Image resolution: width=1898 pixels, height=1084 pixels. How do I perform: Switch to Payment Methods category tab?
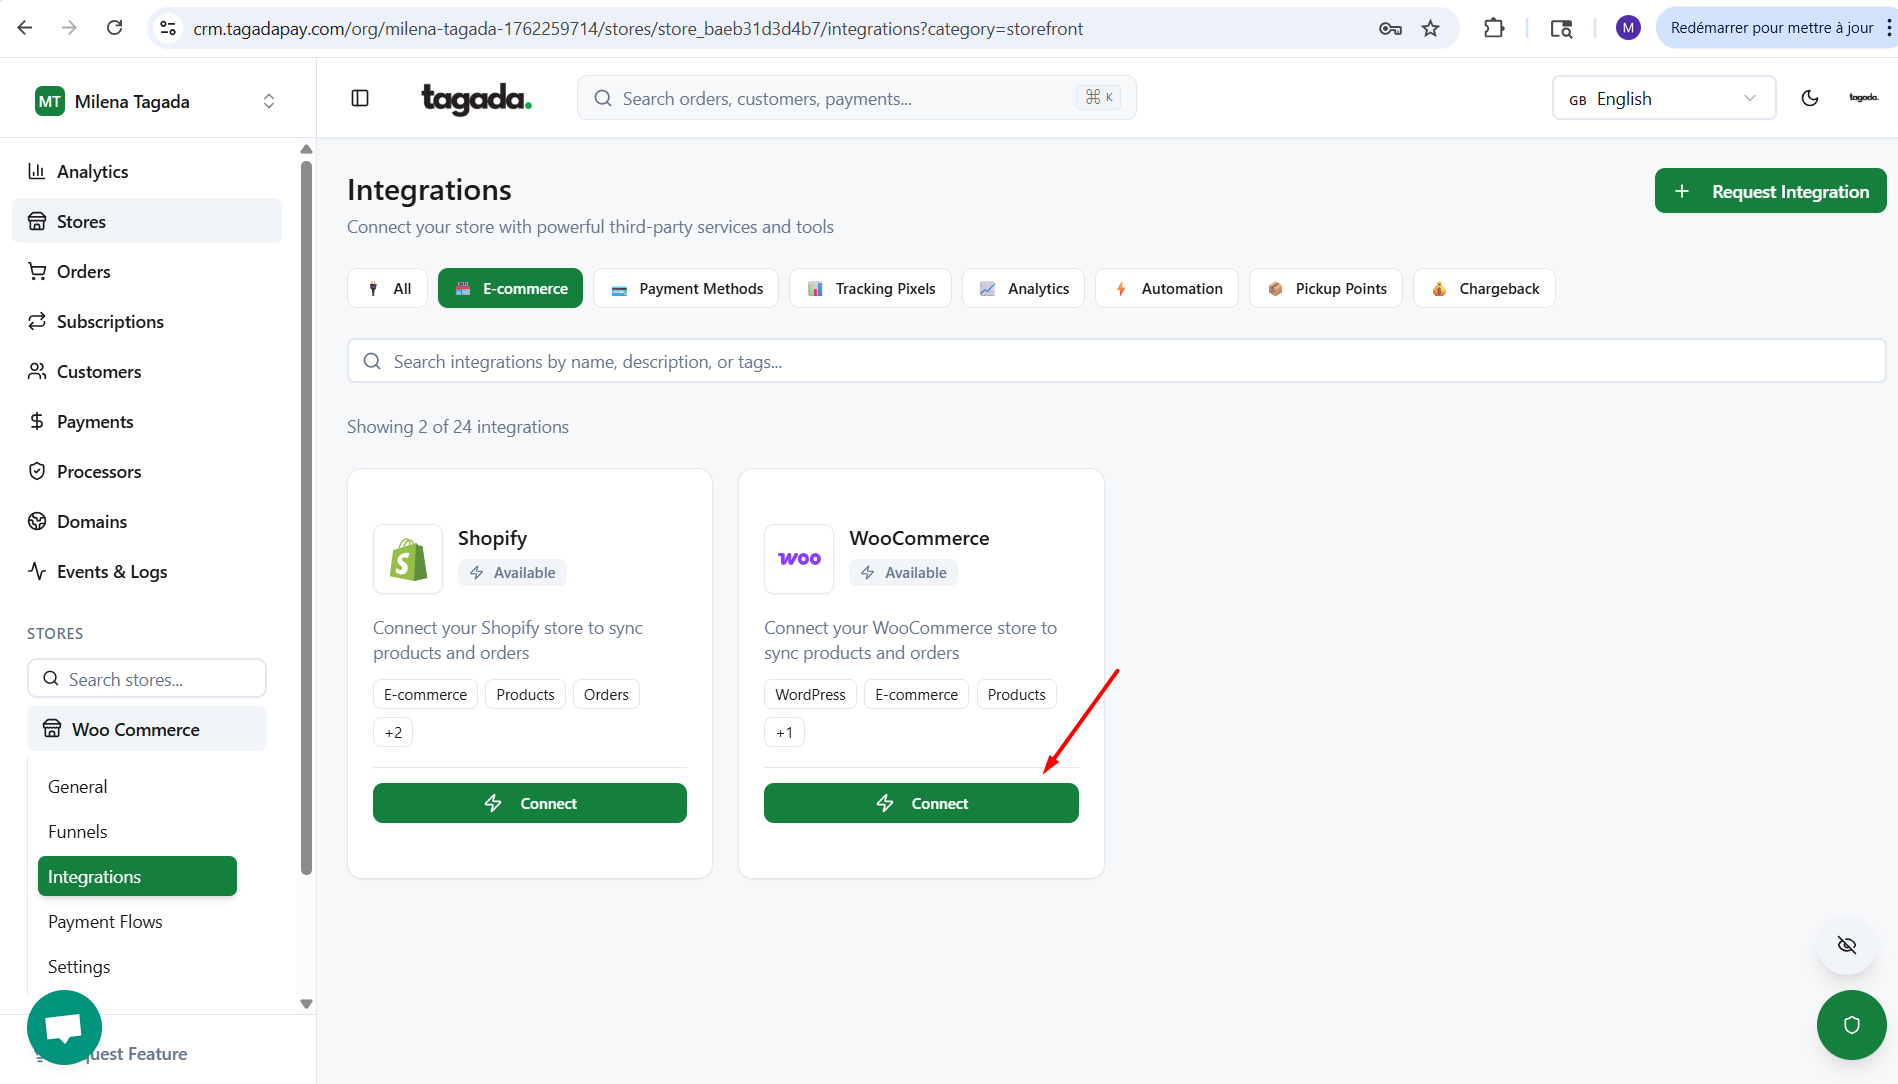click(686, 288)
